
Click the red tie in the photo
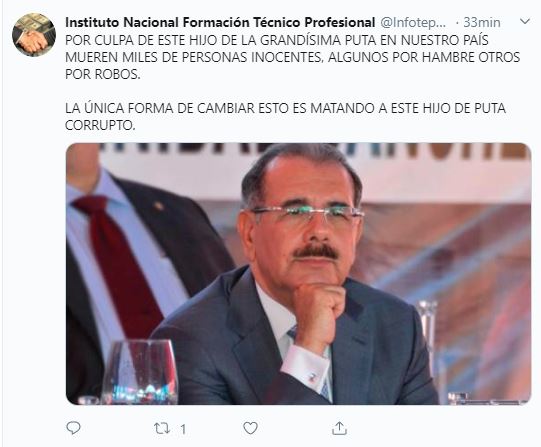coord(118,262)
